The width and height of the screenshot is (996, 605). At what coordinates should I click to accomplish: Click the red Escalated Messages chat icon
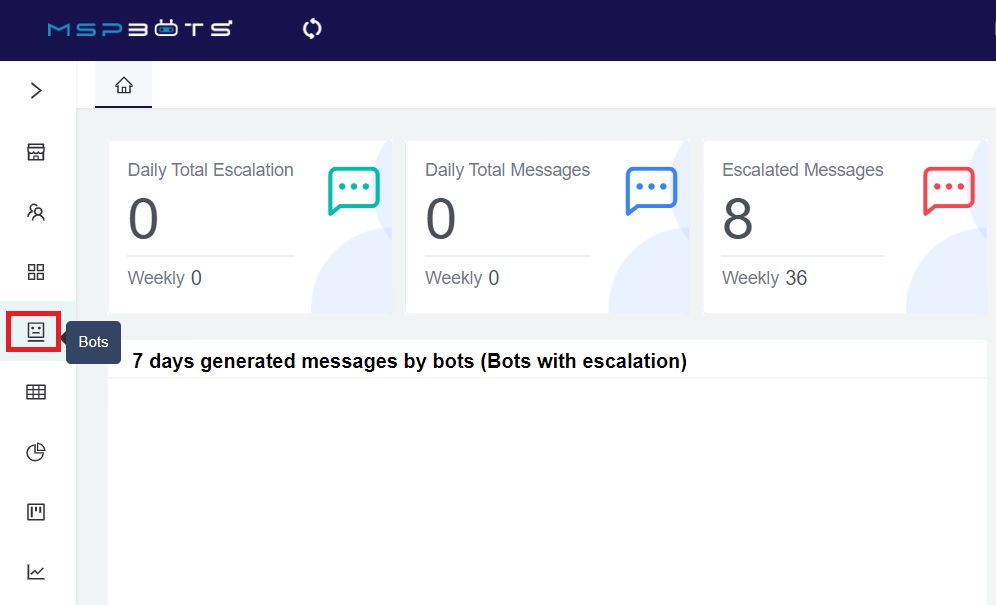click(946, 191)
